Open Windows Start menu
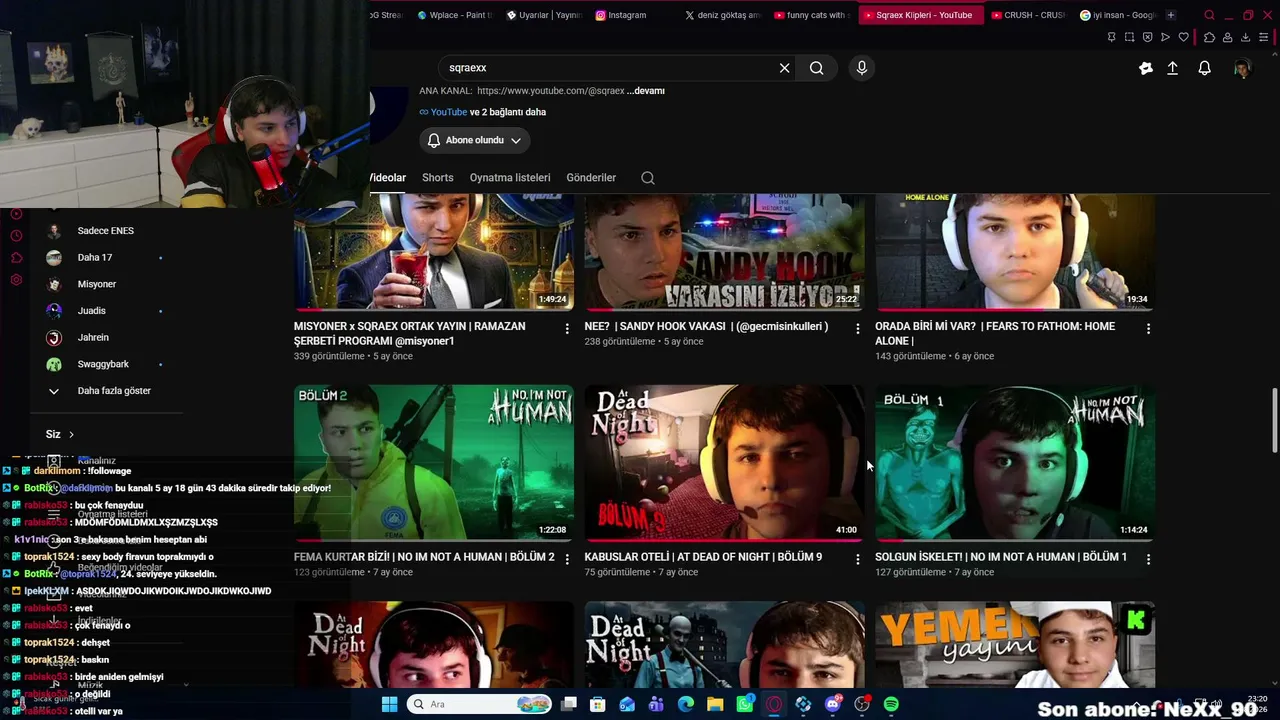The height and width of the screenshot is (720, 1280). click(x=389, y=704)
